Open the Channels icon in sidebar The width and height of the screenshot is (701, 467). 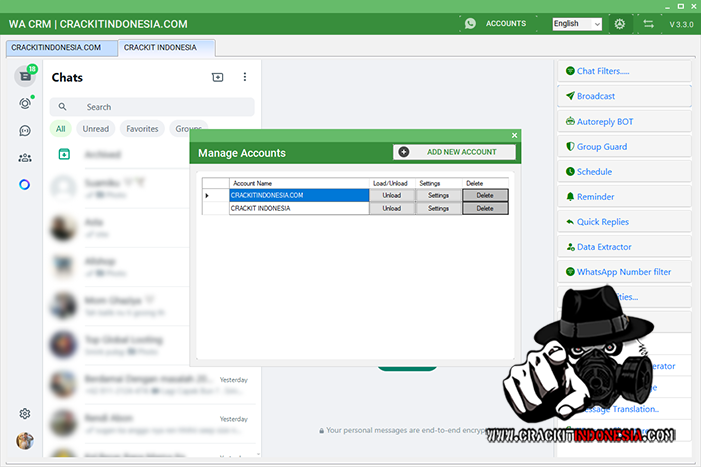tap(25, 130)
